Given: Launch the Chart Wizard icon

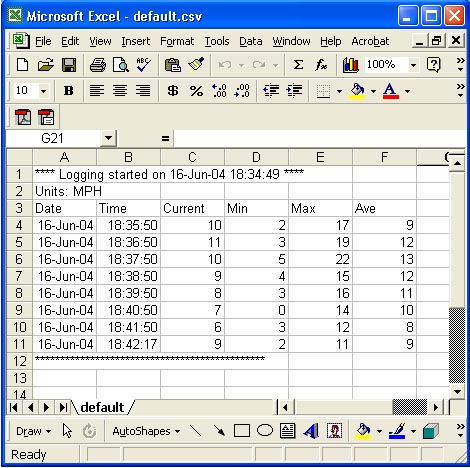Looking at the screenshot, I should click(x=350, y=65).
